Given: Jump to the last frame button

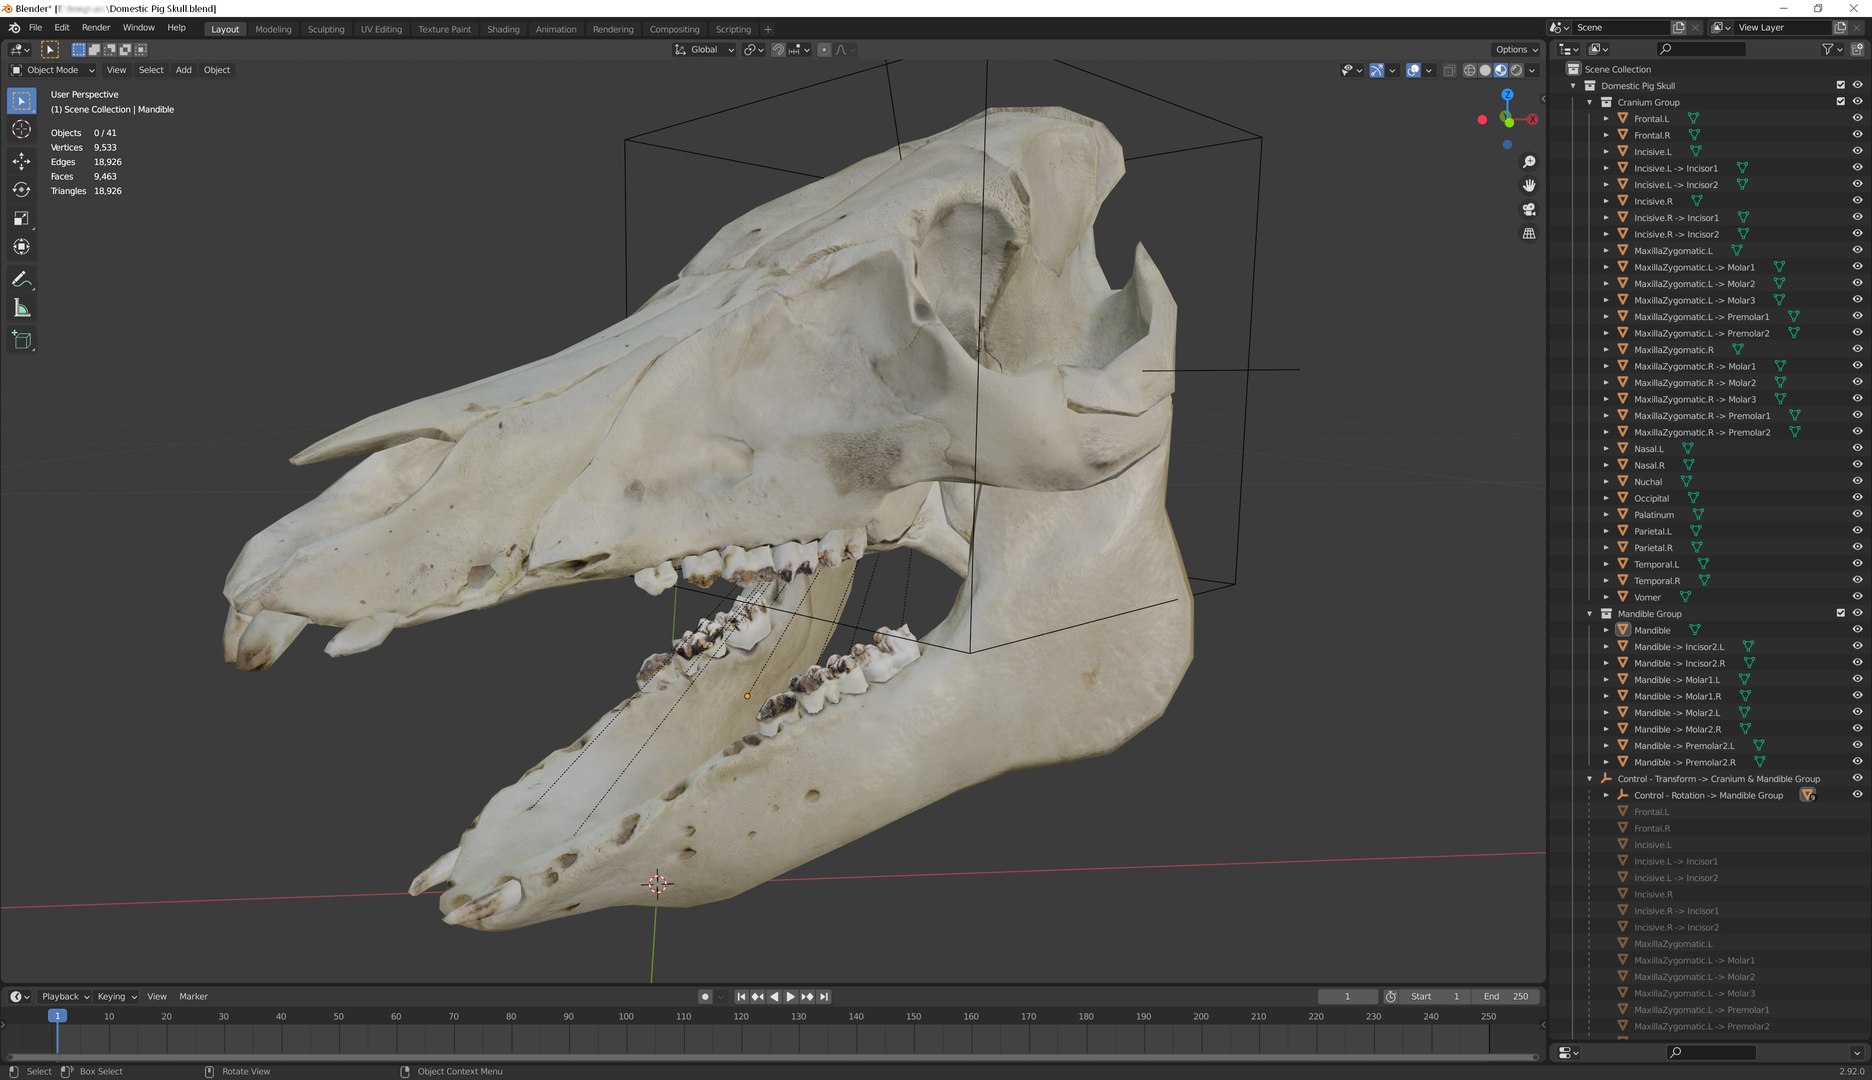Looking at the screenshot, I should click(824, 996).
